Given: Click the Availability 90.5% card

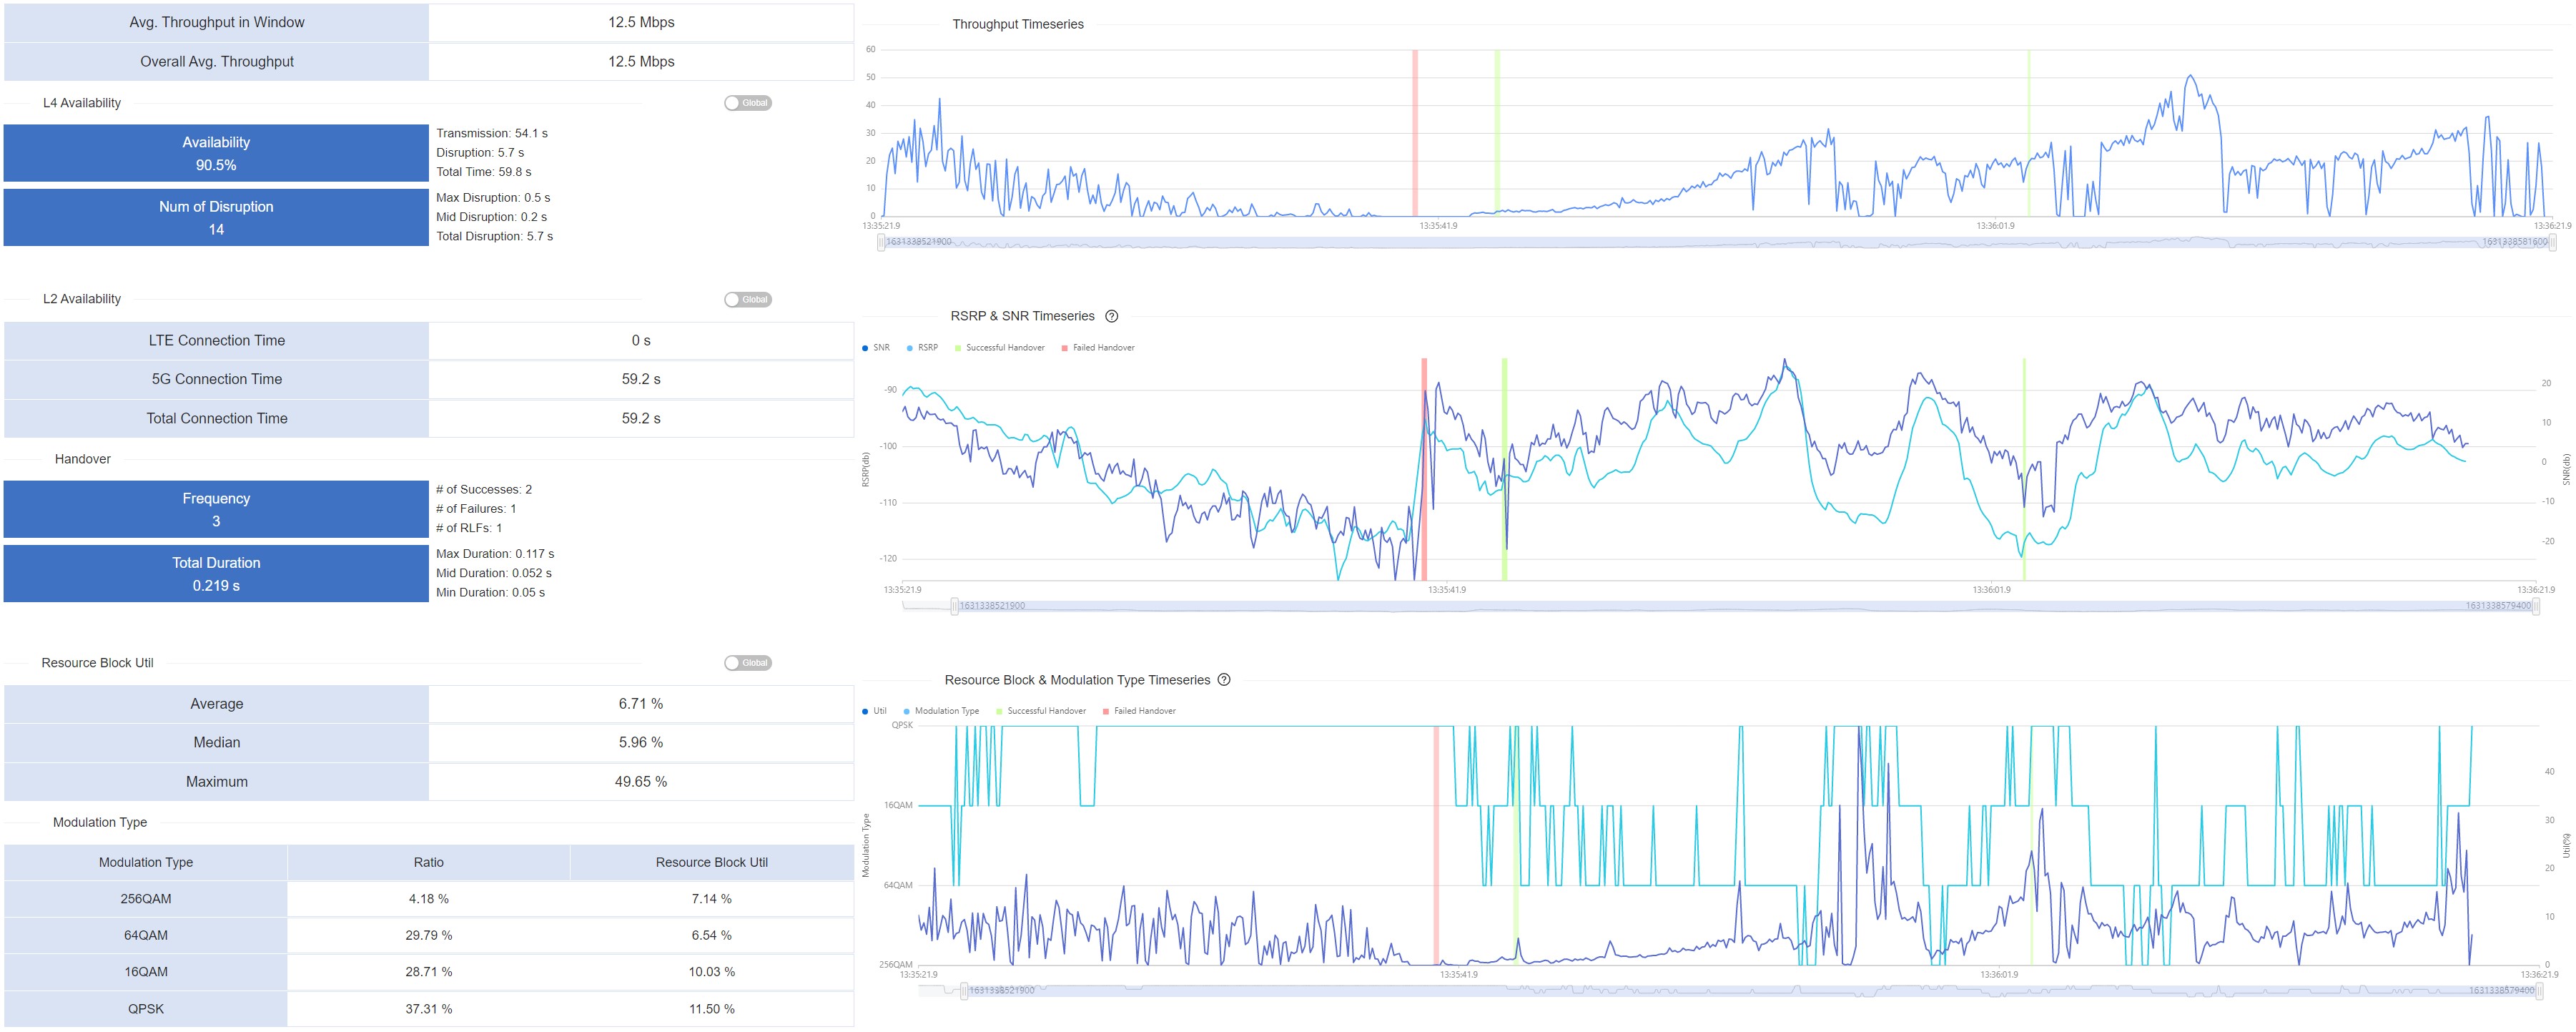Looking at the screenshot, I should (216, 153).
